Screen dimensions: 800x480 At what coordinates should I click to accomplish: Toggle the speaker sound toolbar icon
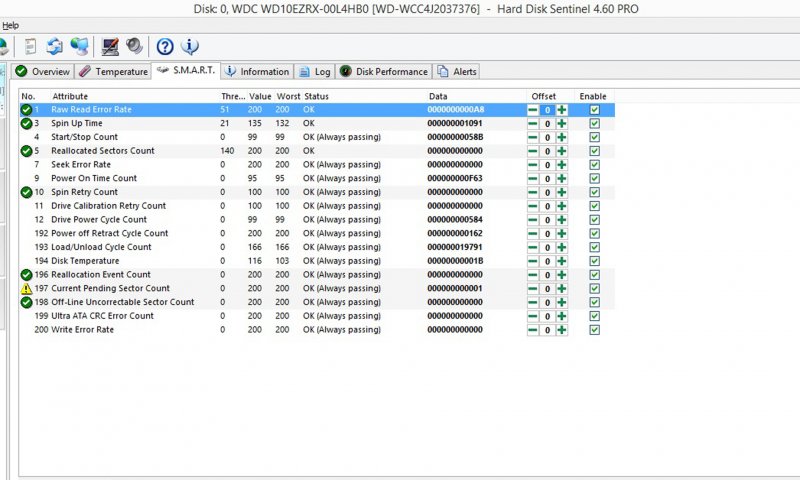(x=135, y=46)
